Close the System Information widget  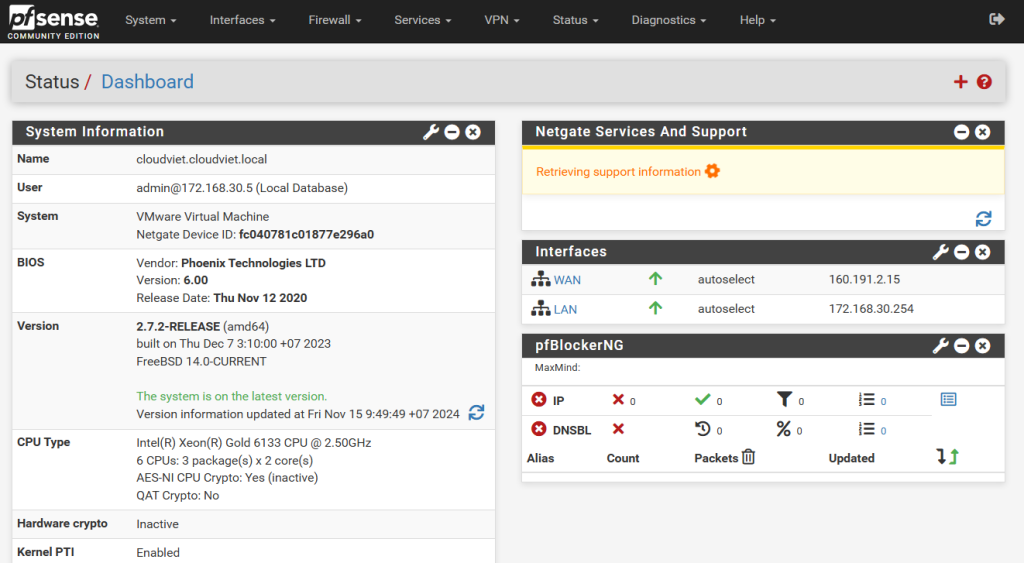click(473, 132)
